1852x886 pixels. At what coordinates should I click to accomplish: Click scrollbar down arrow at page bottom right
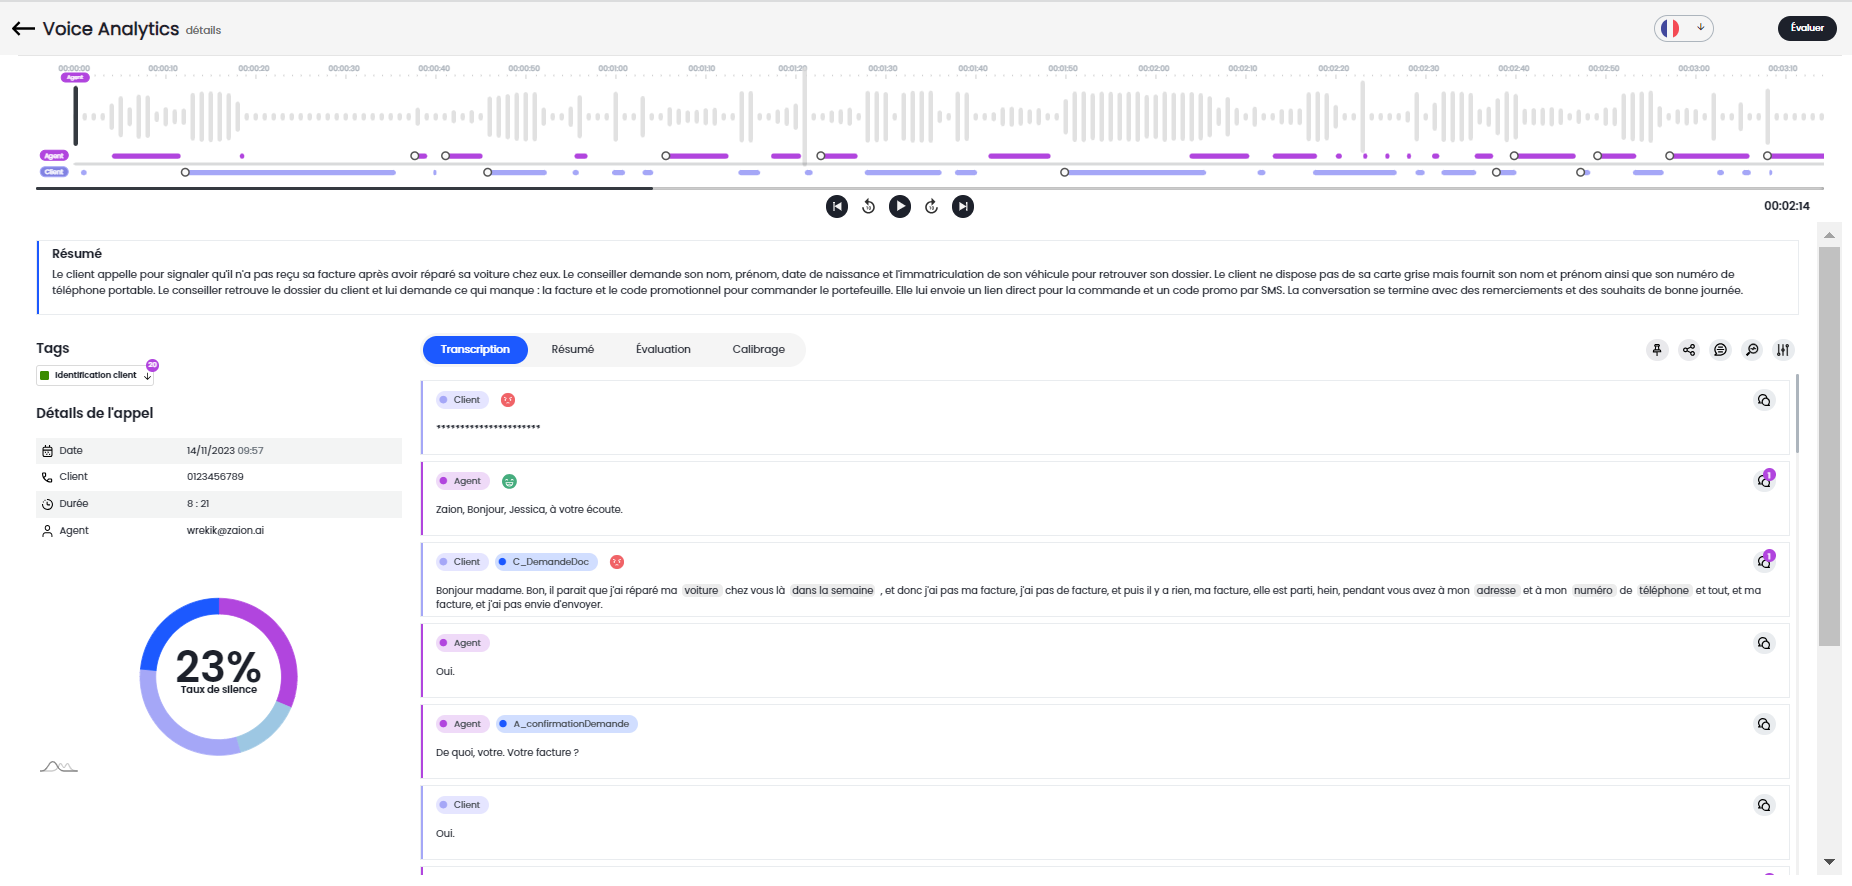(x=1829, y=861)
